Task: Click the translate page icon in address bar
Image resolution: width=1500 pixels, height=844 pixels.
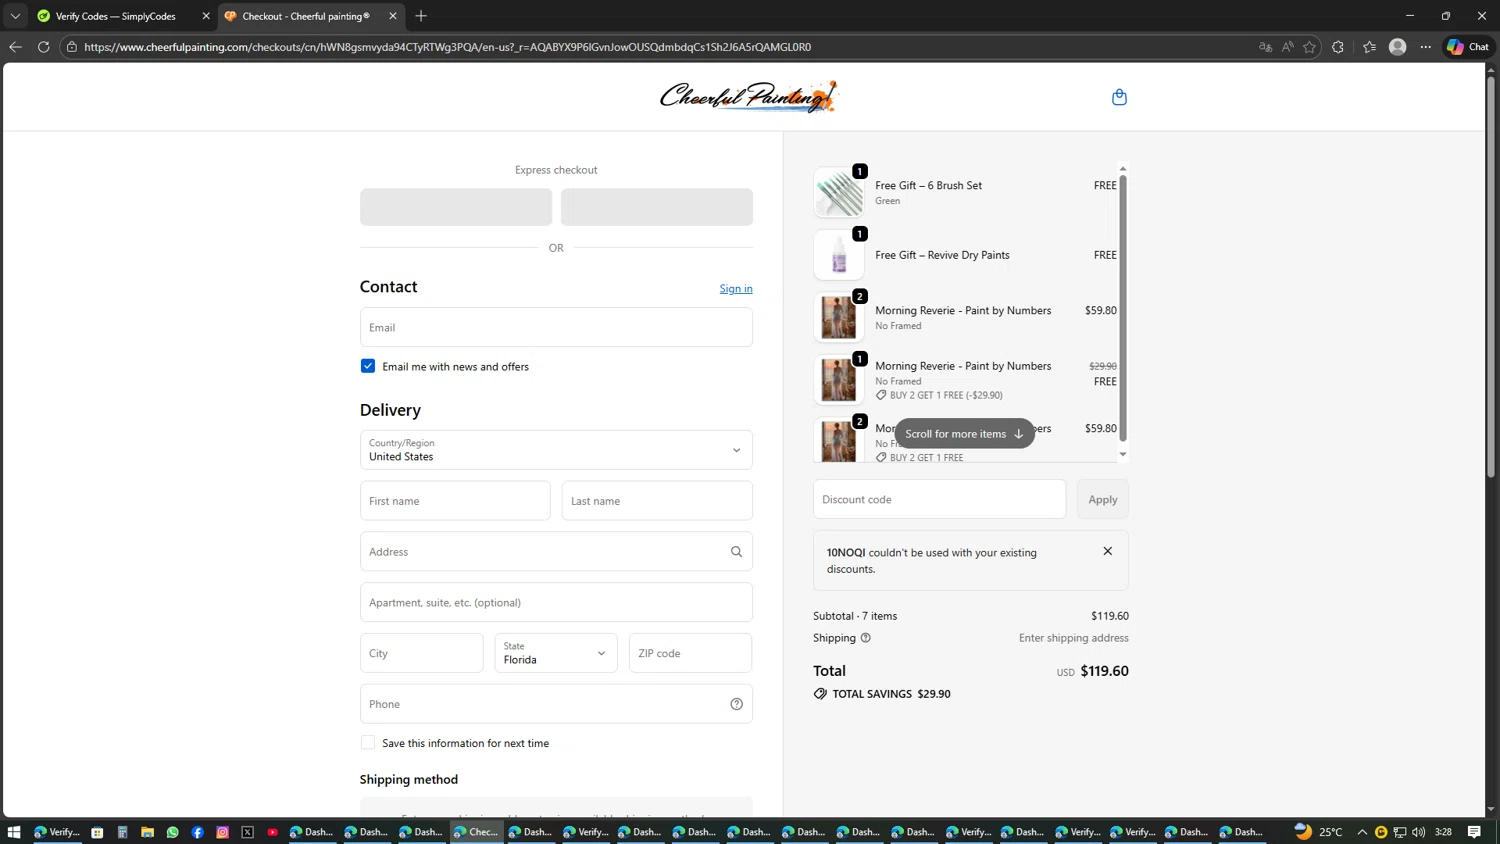Action: [1265, 47]
